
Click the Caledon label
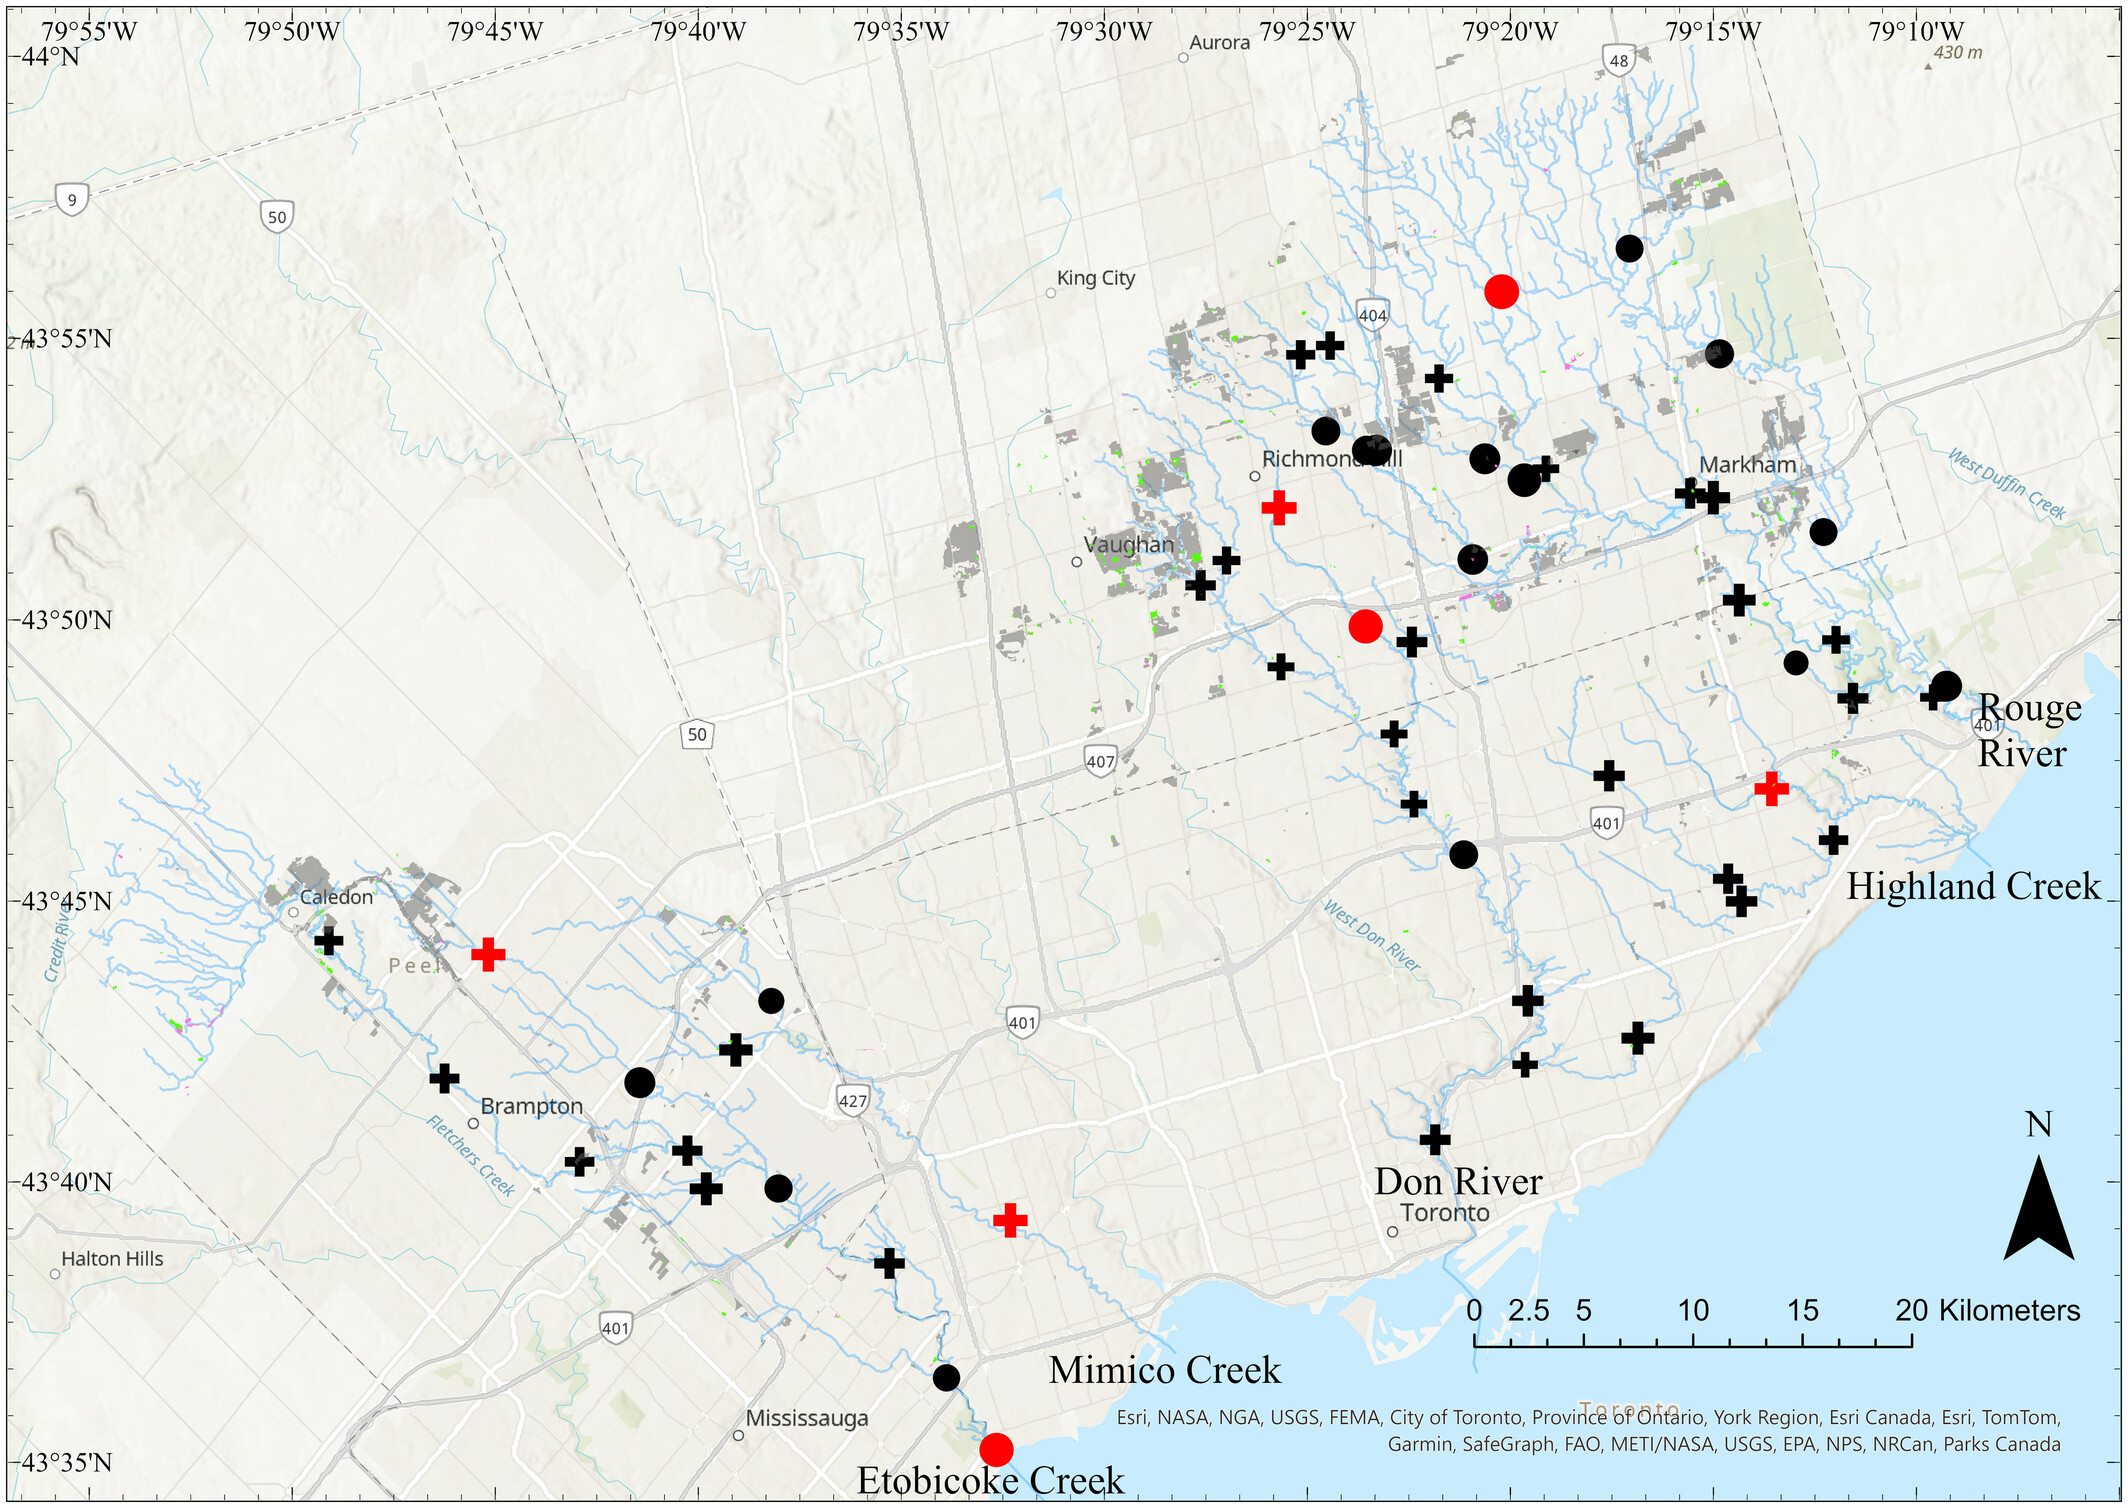336,897
